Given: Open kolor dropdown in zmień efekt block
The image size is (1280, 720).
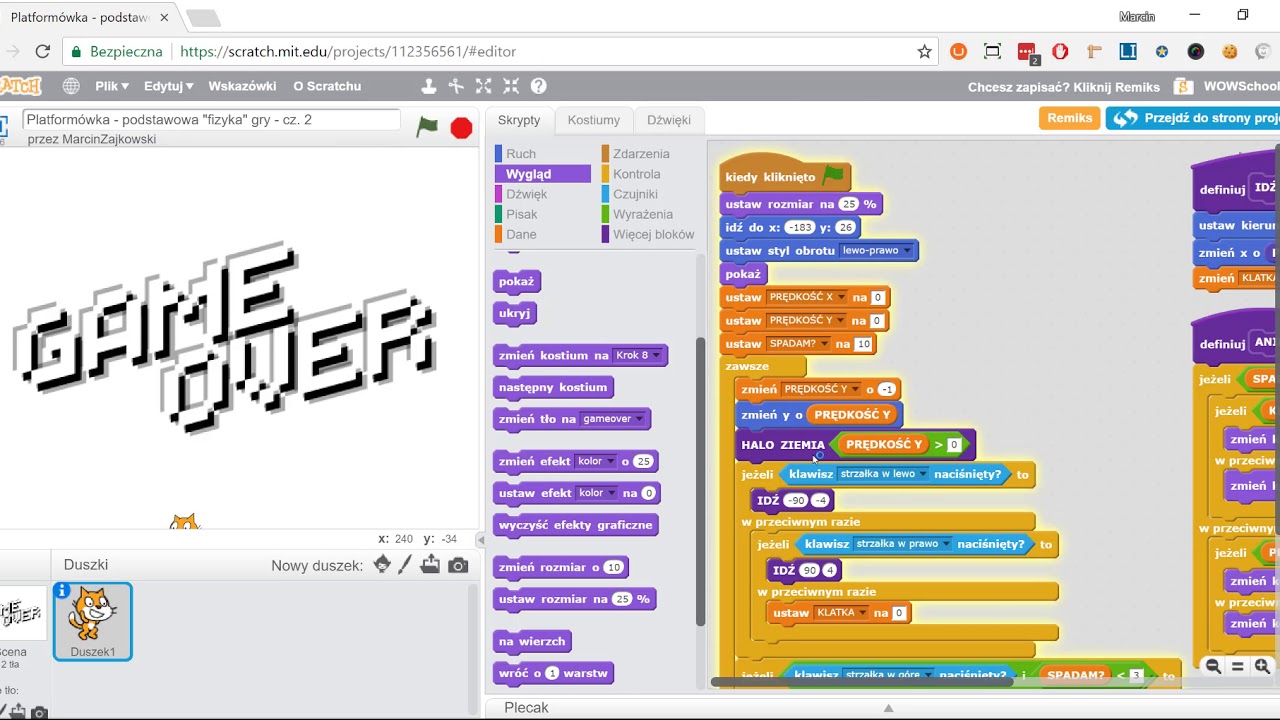Looking at the screenshot, I should click(596, 461).
